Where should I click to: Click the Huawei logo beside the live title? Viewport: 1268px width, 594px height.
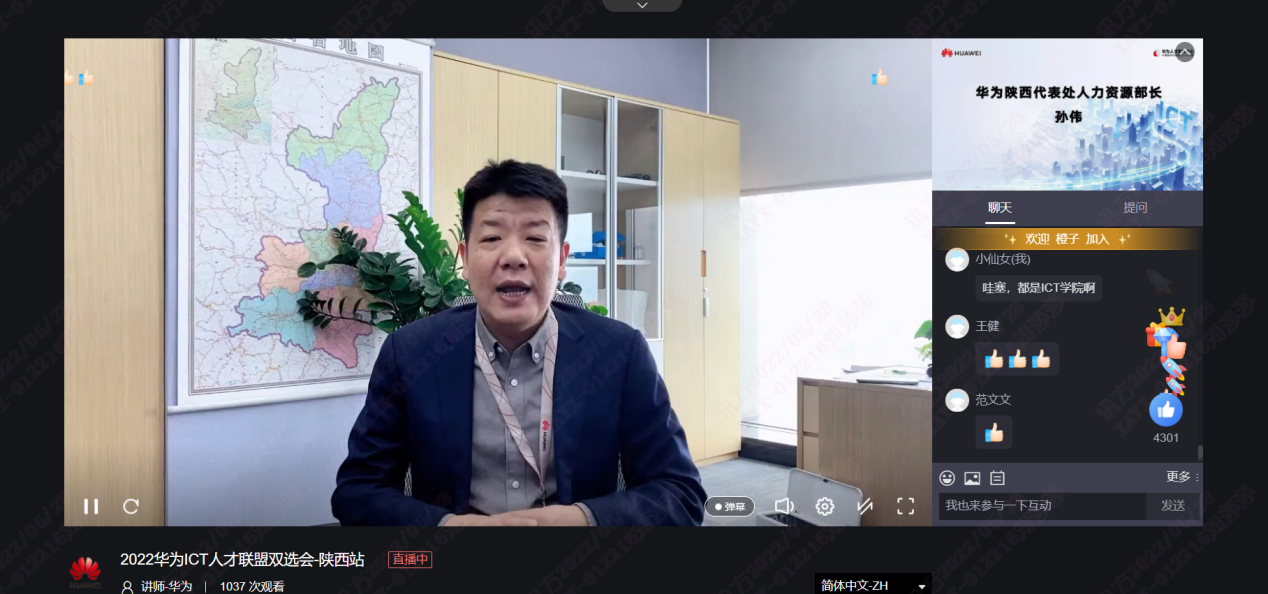(85, 571)
